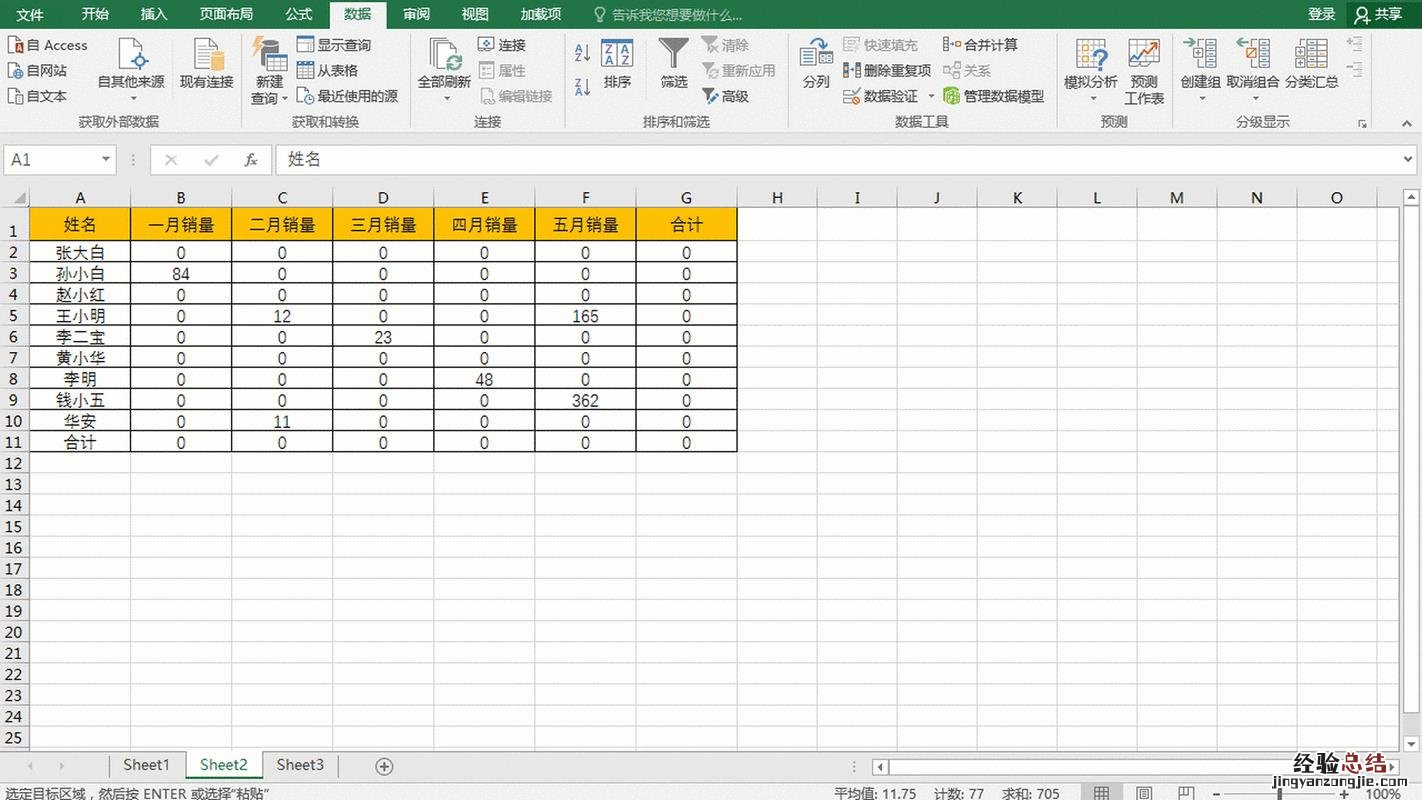Switch to Formulas tab (公式)

click(299, 14)
